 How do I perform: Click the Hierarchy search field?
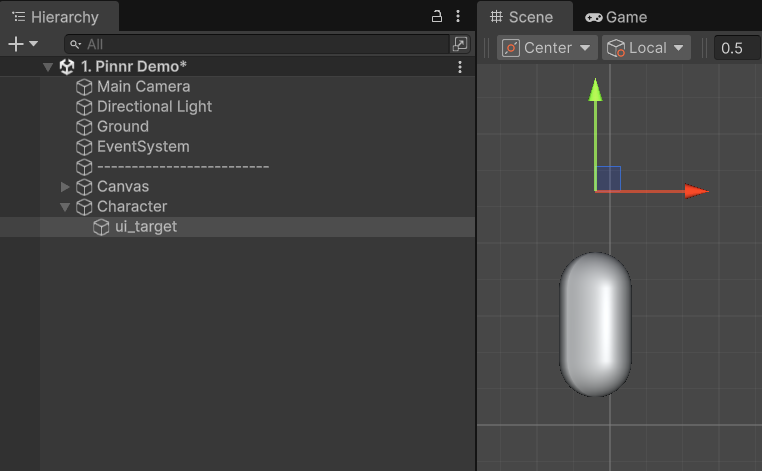pos(260,44)
